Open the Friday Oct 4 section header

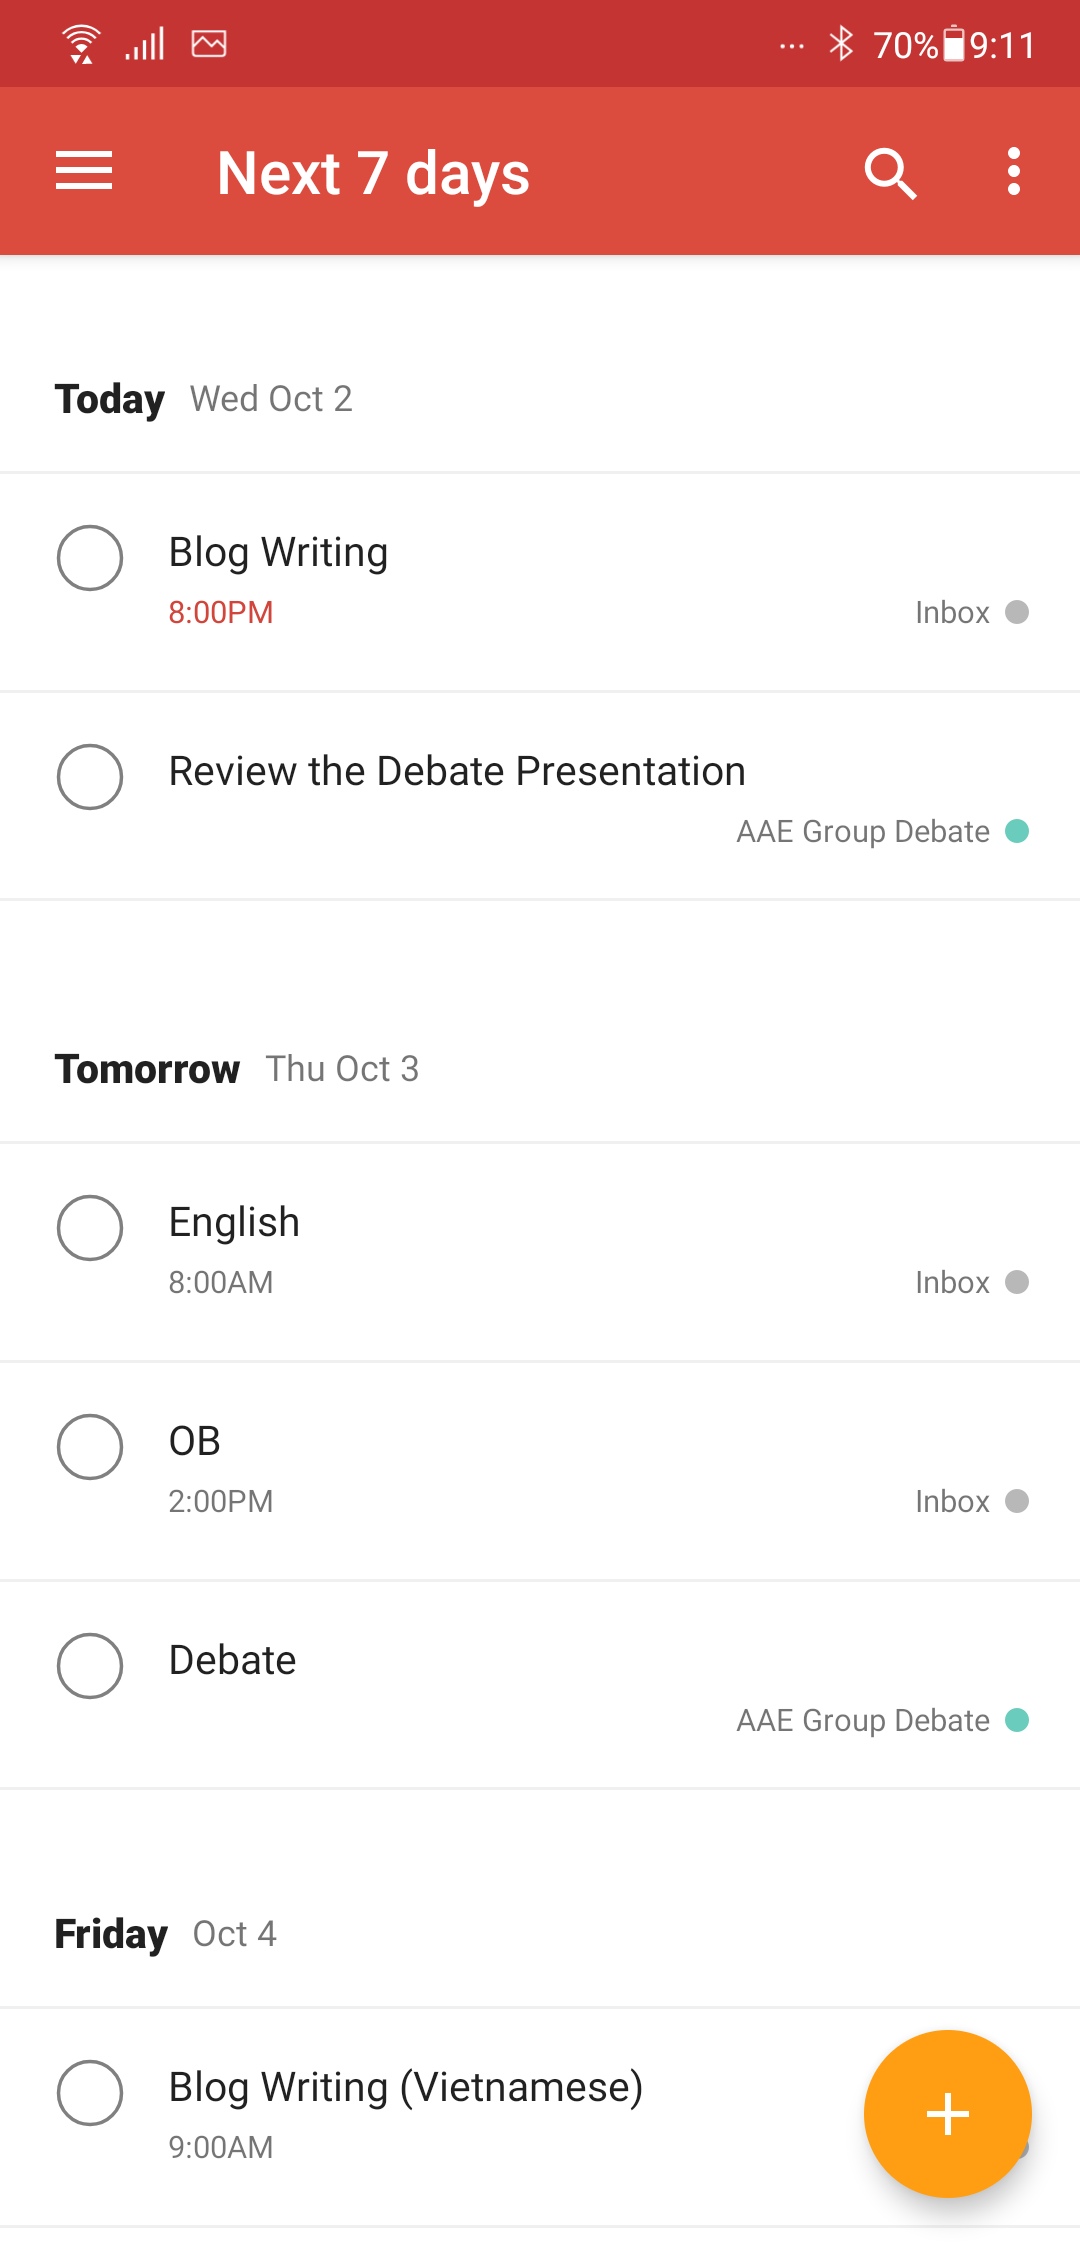point(166,1934)
